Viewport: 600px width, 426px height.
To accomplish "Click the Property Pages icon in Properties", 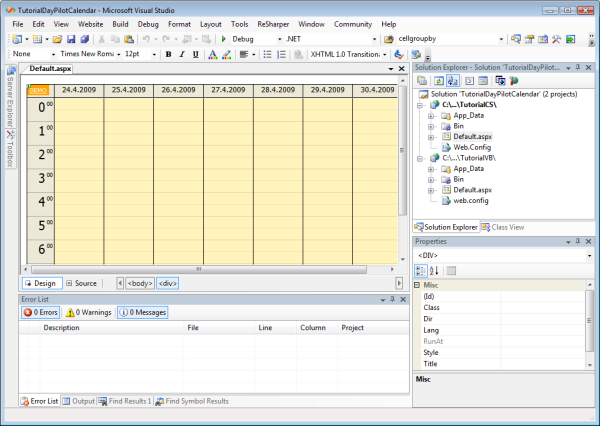I will pyautogui.click(x=451, y=271).
